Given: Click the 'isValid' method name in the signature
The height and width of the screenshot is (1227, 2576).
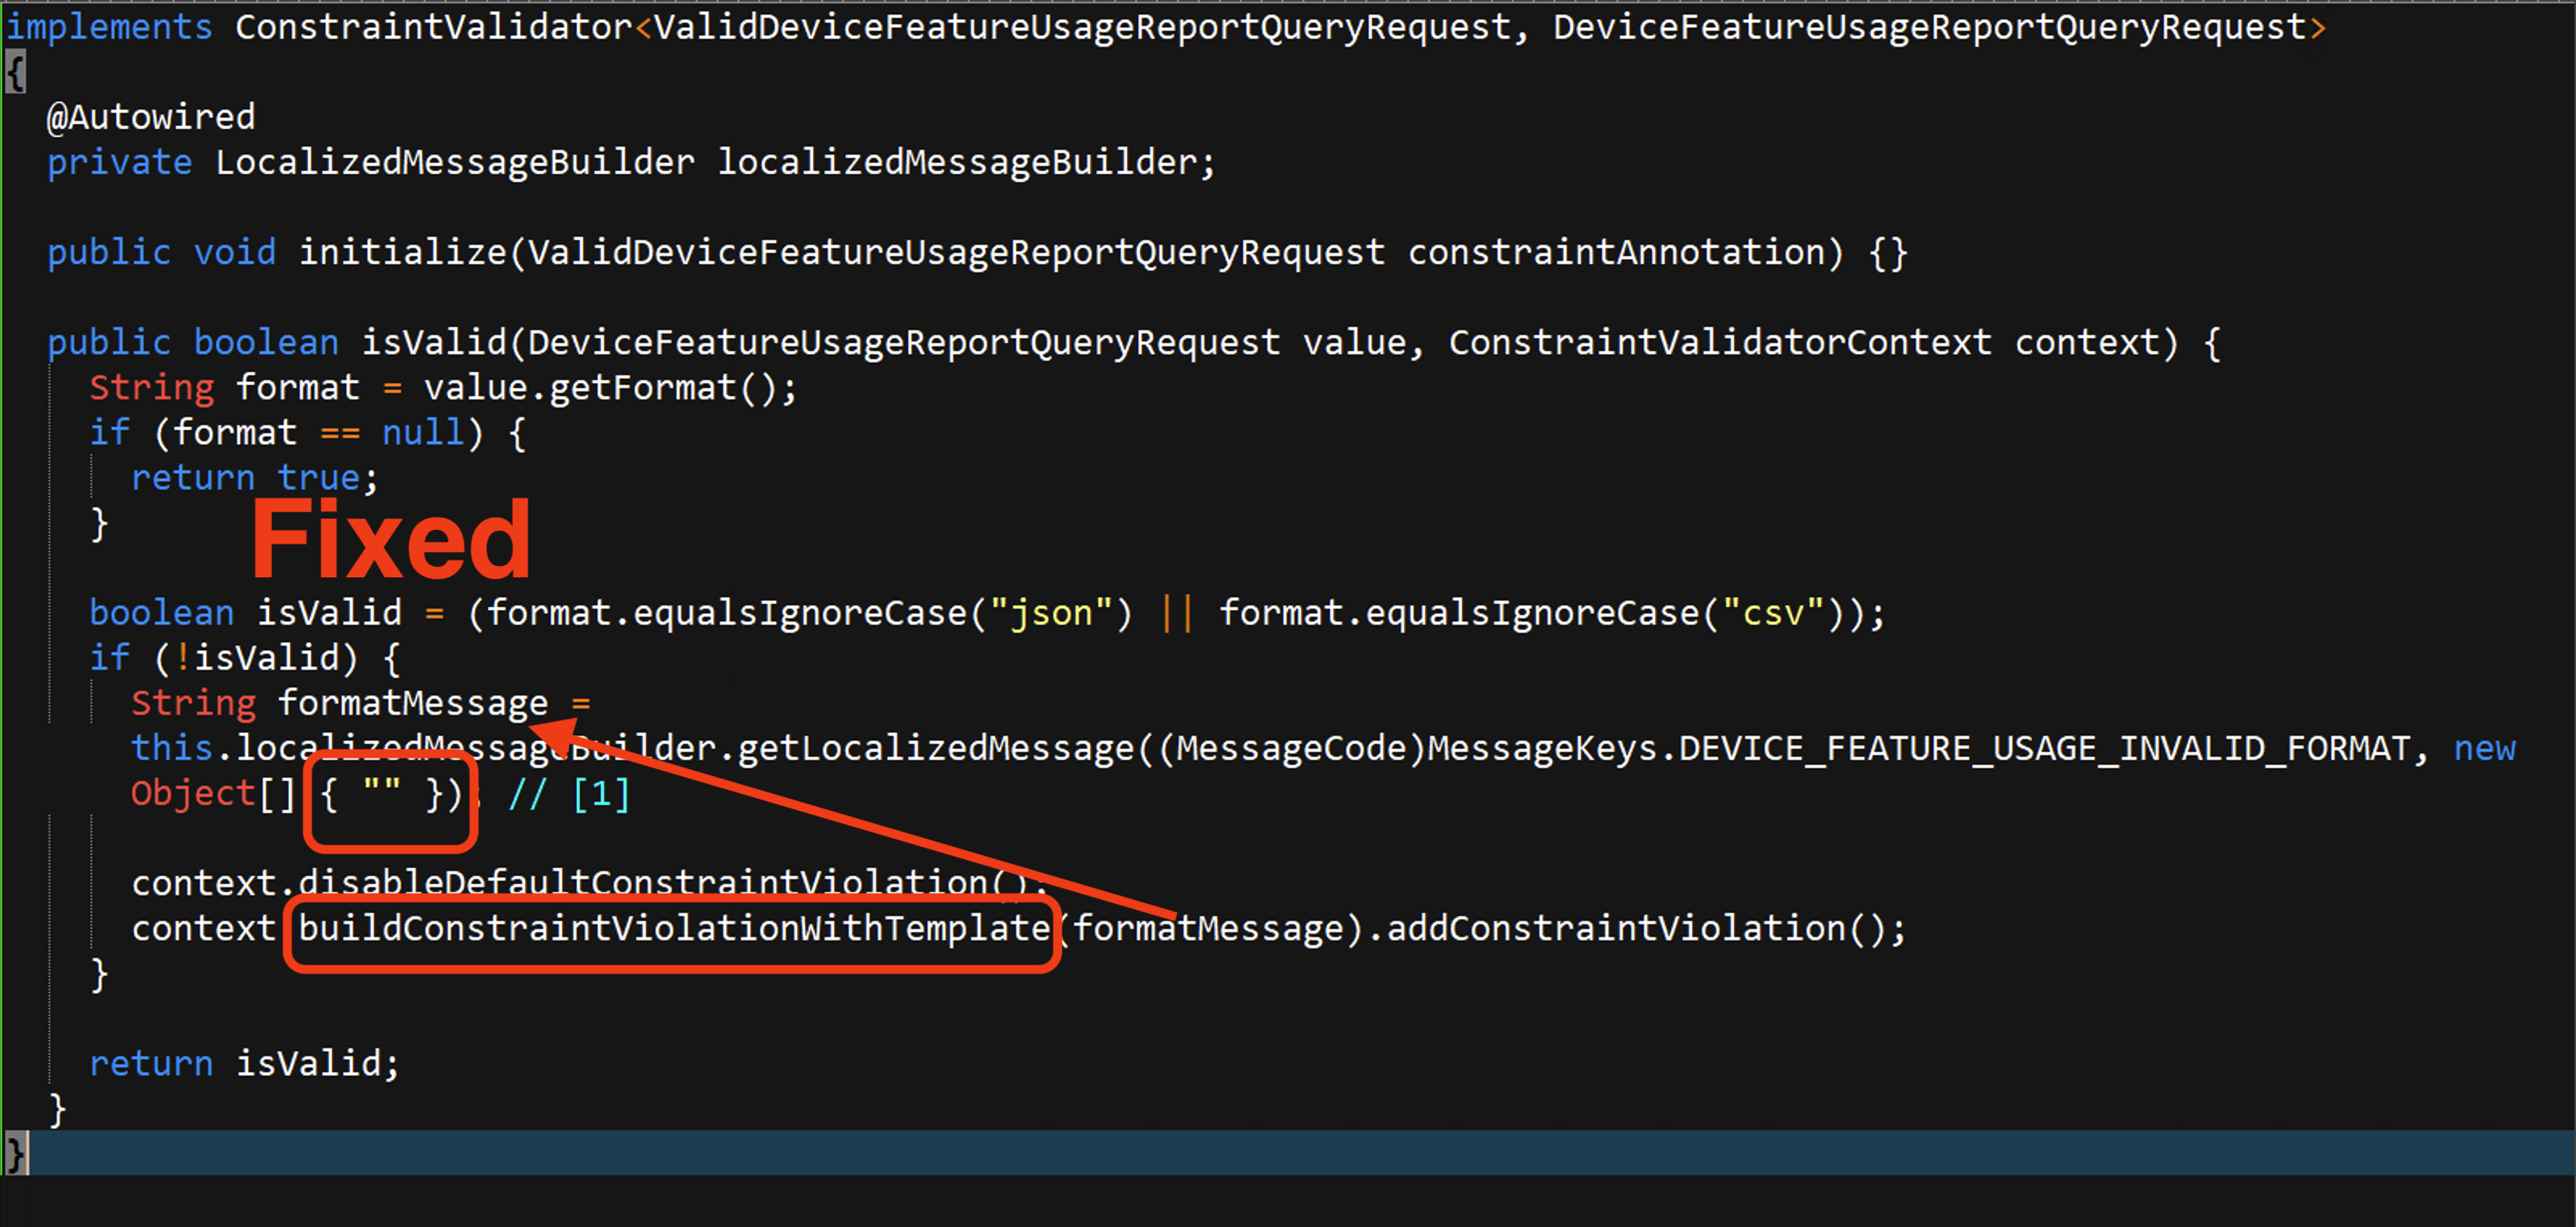Looking at the screenshot, I should point(434,343).
